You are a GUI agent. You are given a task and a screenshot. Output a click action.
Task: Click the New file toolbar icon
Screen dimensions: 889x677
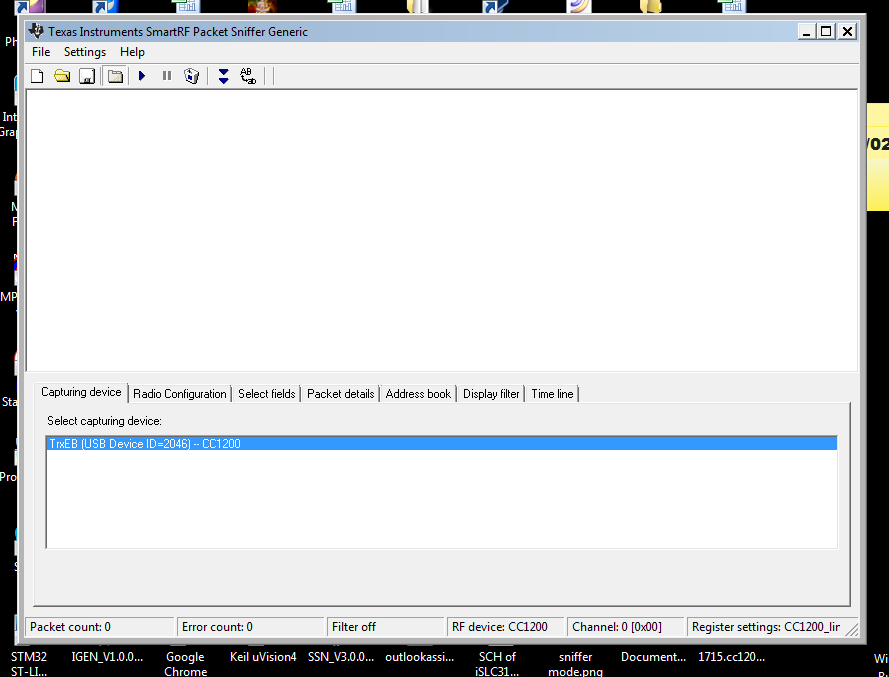click(x=37, y=76)
